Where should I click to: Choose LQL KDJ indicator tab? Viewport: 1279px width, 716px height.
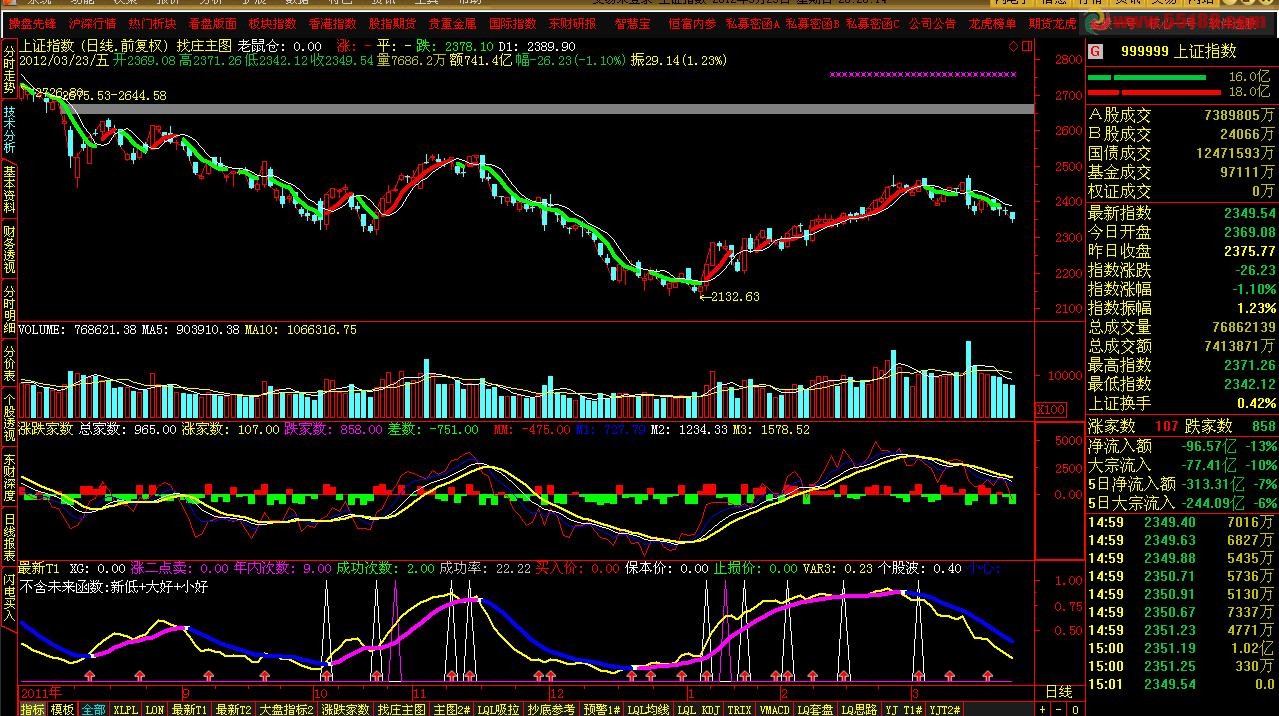coord(698,709)
